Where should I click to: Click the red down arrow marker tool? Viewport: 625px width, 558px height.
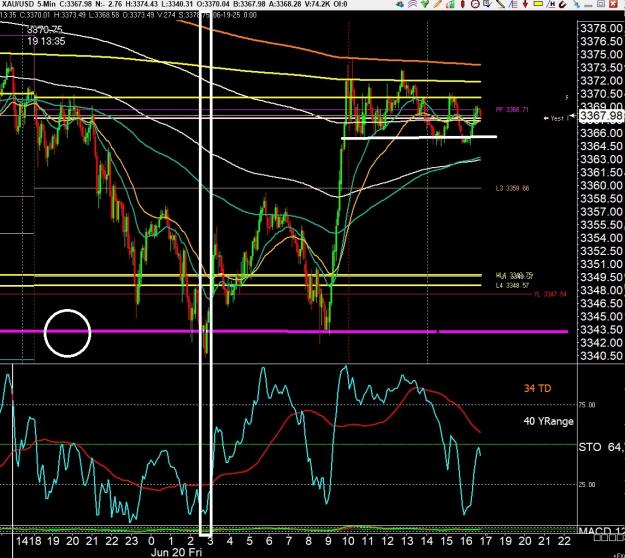coord(525,4)
